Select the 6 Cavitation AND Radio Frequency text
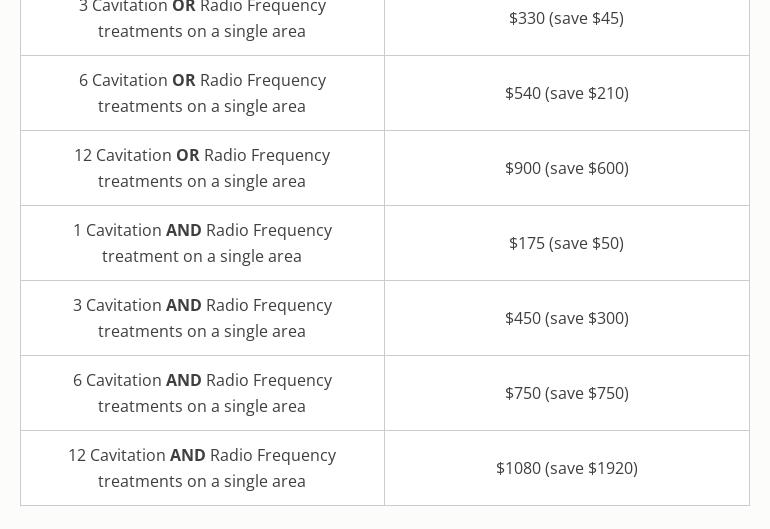This screenshot has width=770, height=529. pyautogui.click(x=202, y=393)
